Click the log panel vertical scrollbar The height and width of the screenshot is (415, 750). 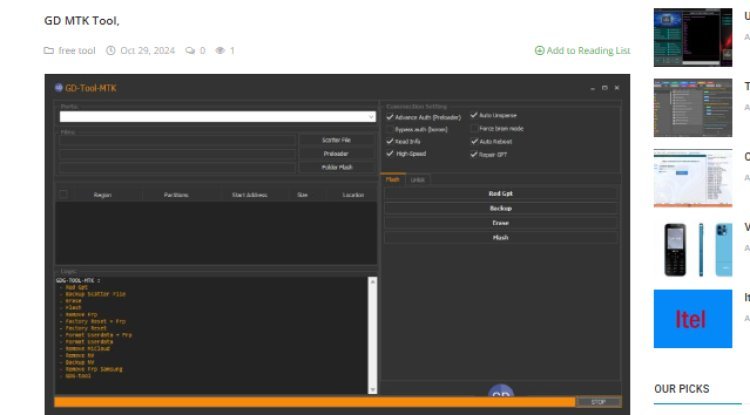pyautogui.click(x=373, y=336)
